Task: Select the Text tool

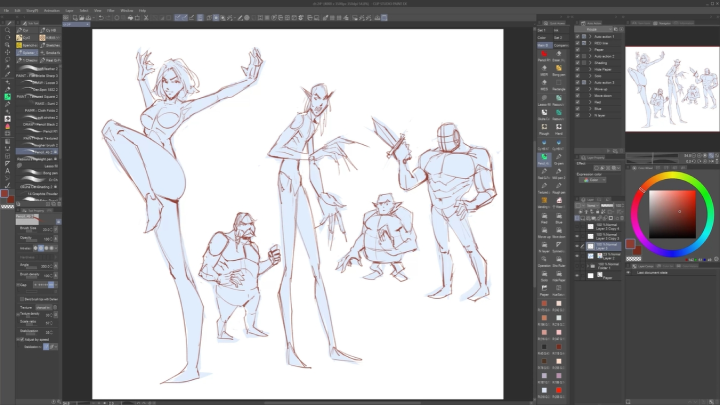Action: pos(7,171)
